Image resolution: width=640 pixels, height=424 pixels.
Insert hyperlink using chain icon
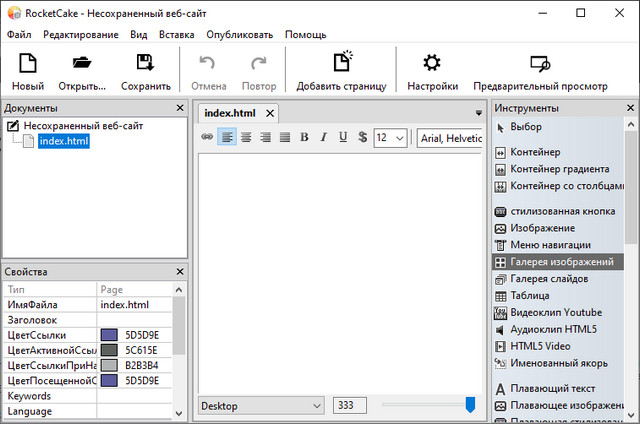click(x=207, y=137)
